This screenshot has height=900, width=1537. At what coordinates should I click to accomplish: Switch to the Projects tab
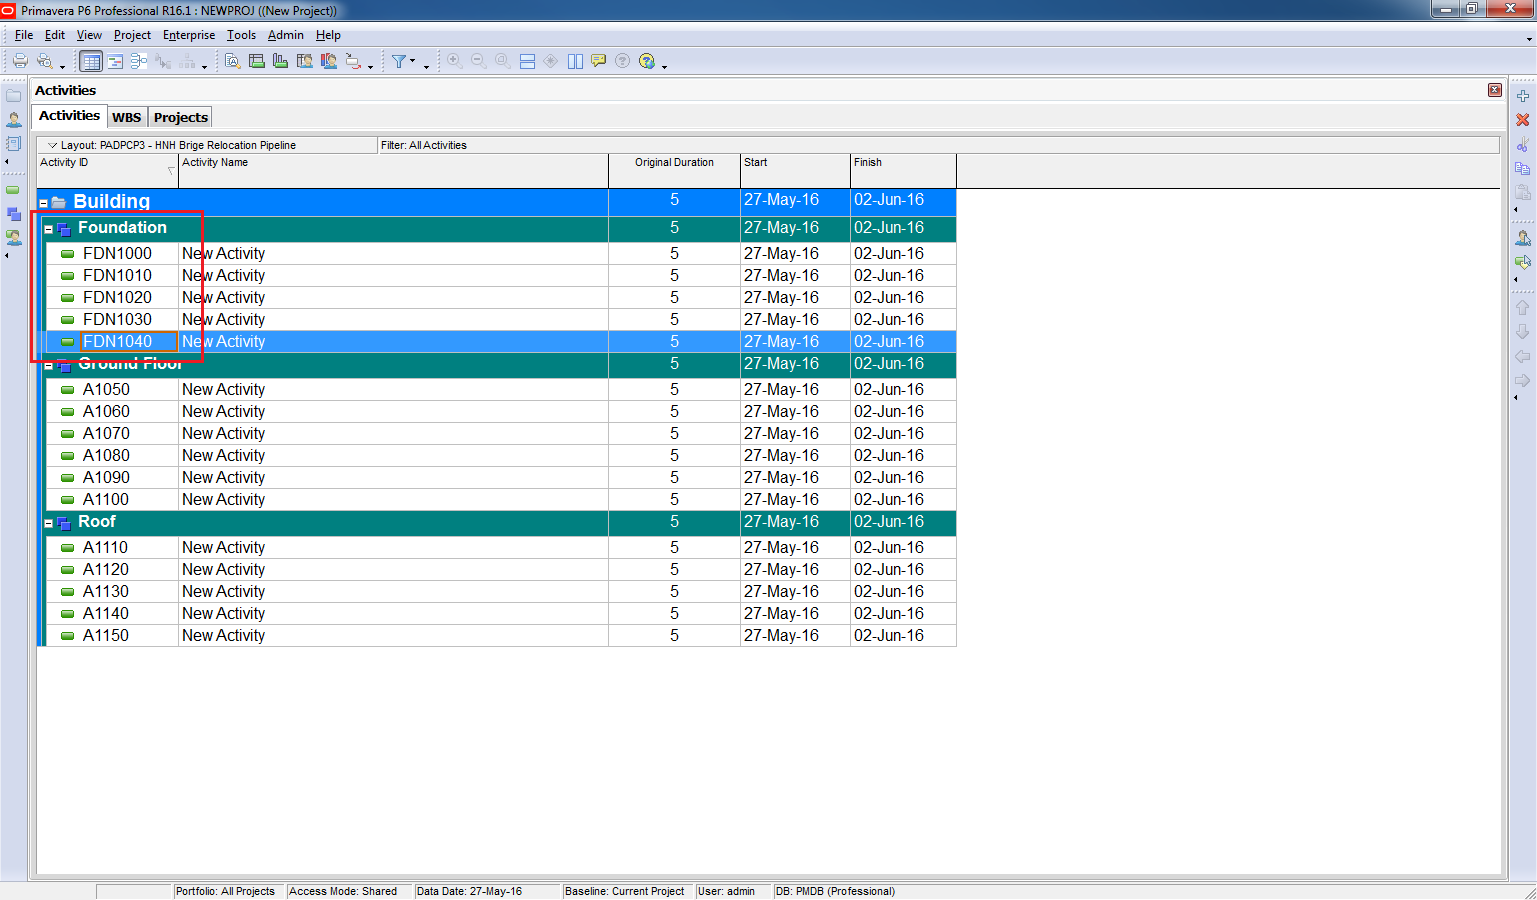180,117
